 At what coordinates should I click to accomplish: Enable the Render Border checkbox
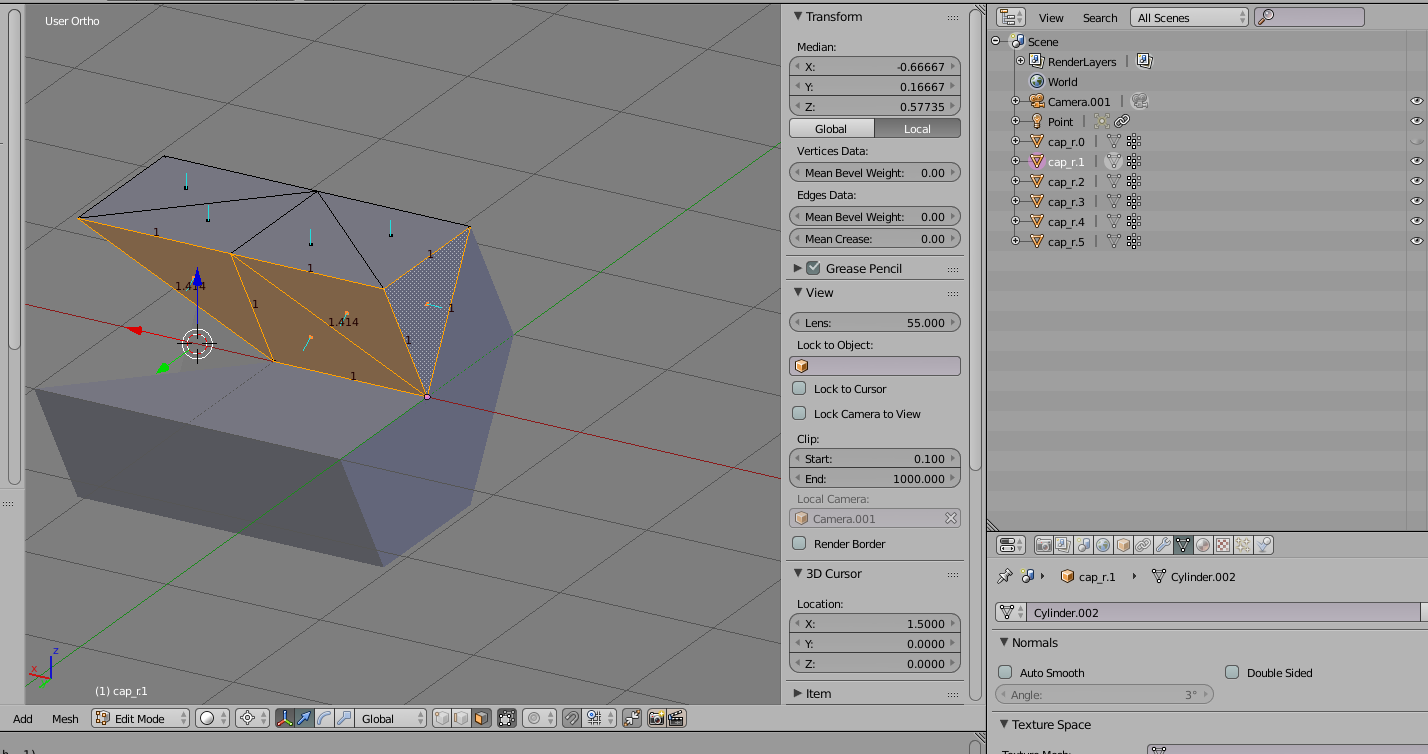click(799, 543)
